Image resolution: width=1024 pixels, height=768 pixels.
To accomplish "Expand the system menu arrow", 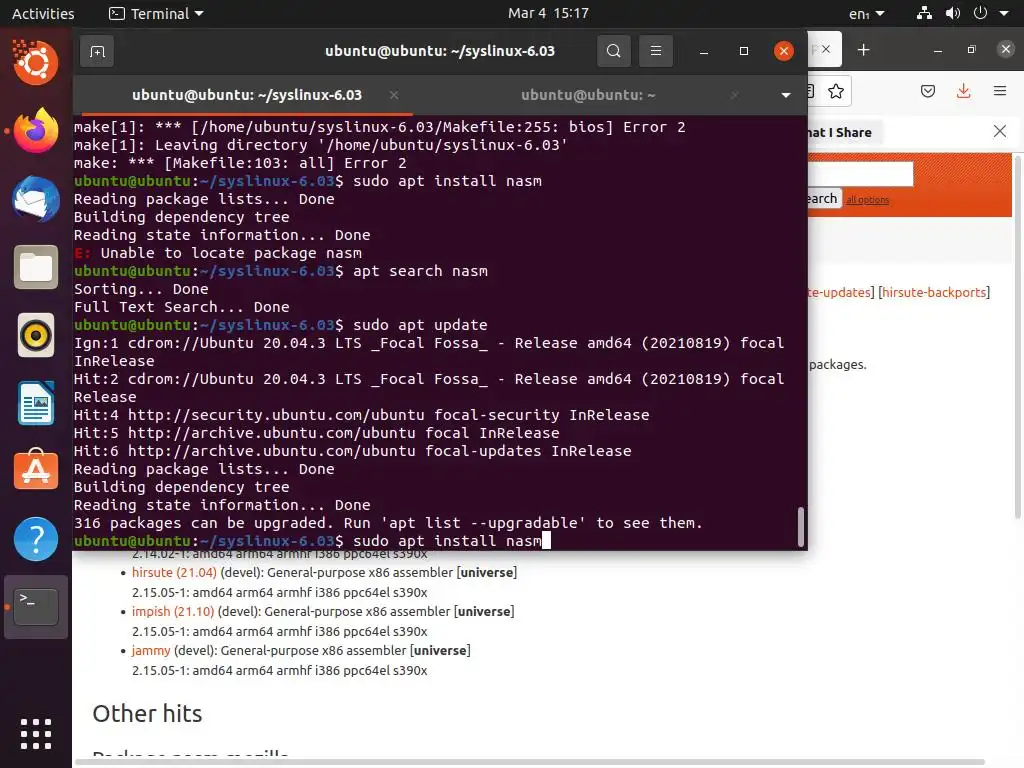I will 1004,13.
